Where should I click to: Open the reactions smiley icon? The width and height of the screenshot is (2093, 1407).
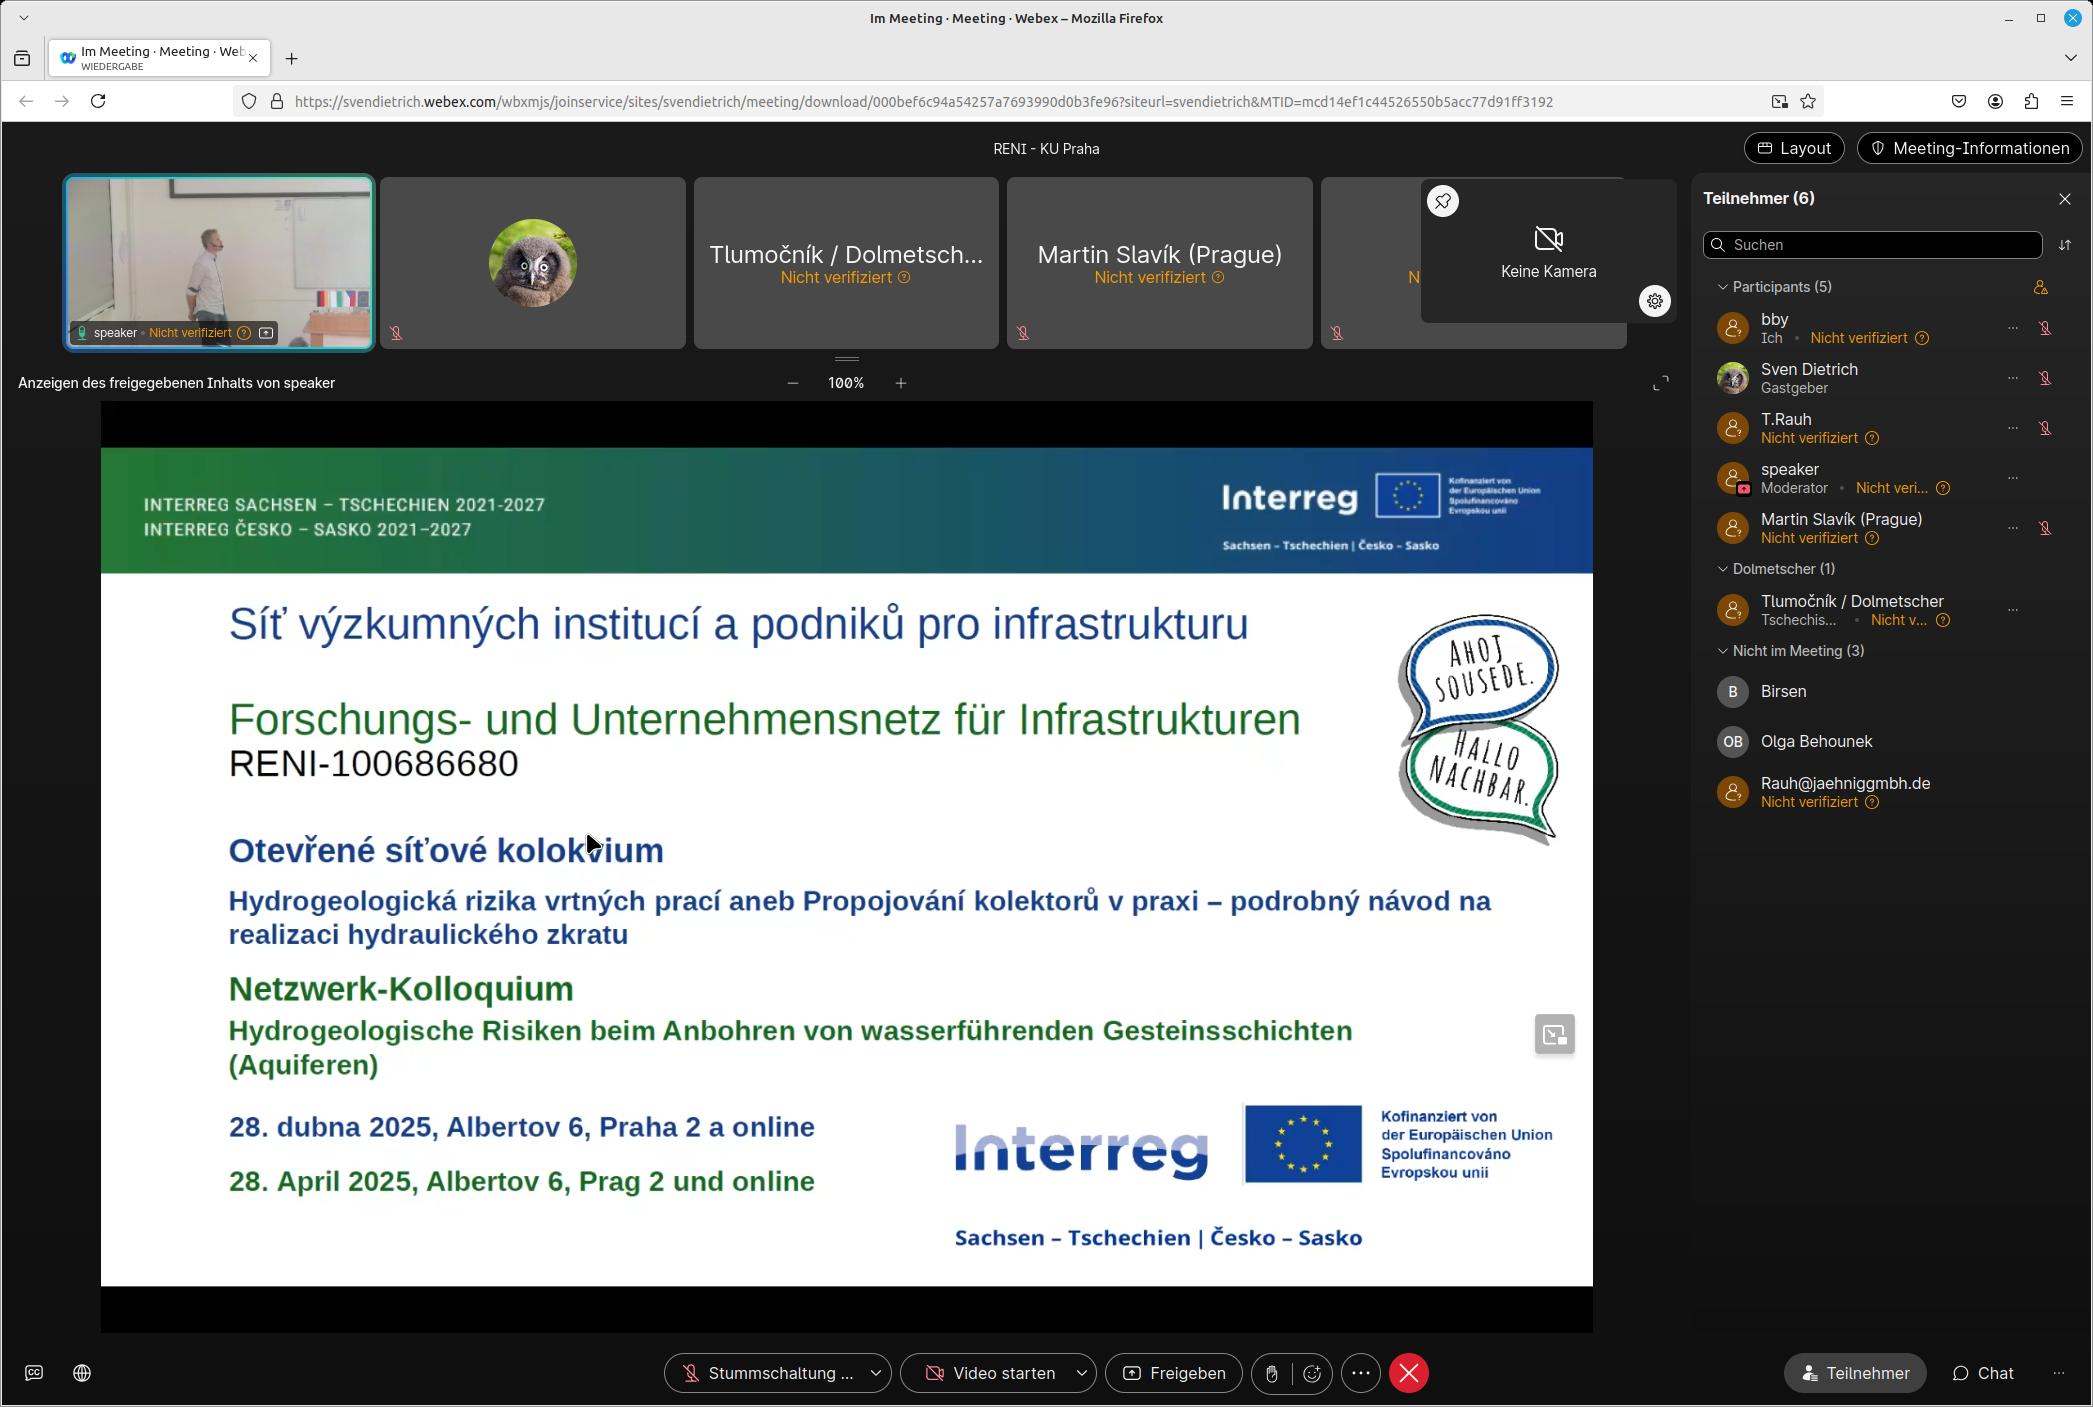pyautogui.click(x=1312, y=1373)
